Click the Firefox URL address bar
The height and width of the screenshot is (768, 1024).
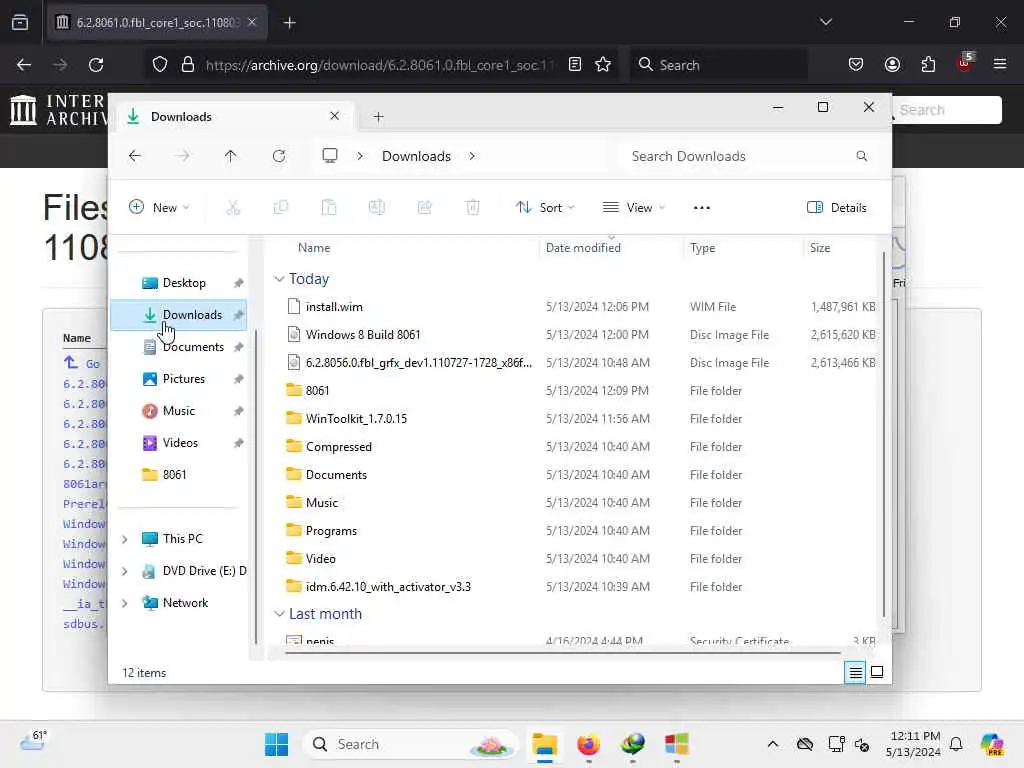point(379,65)
